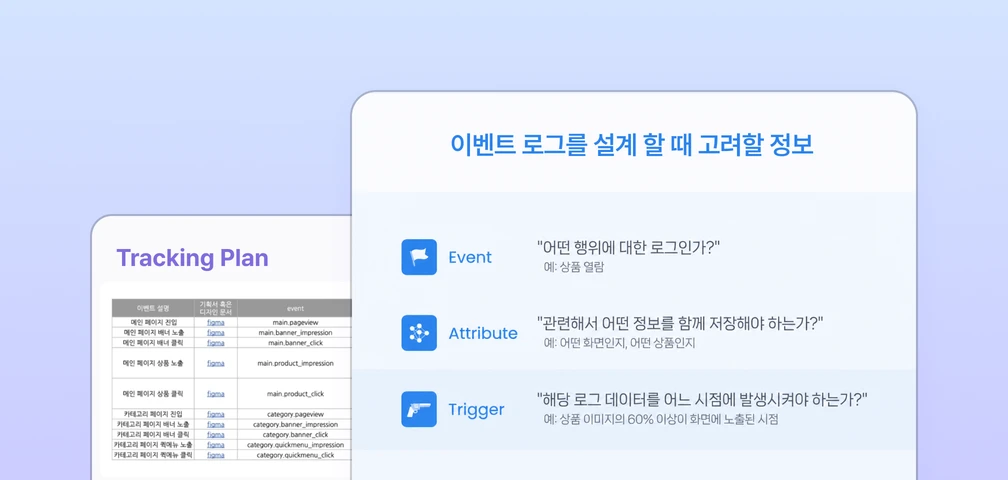Click the 'event' column header
This screenshot has height=480, width=1008.
point(295,308)
